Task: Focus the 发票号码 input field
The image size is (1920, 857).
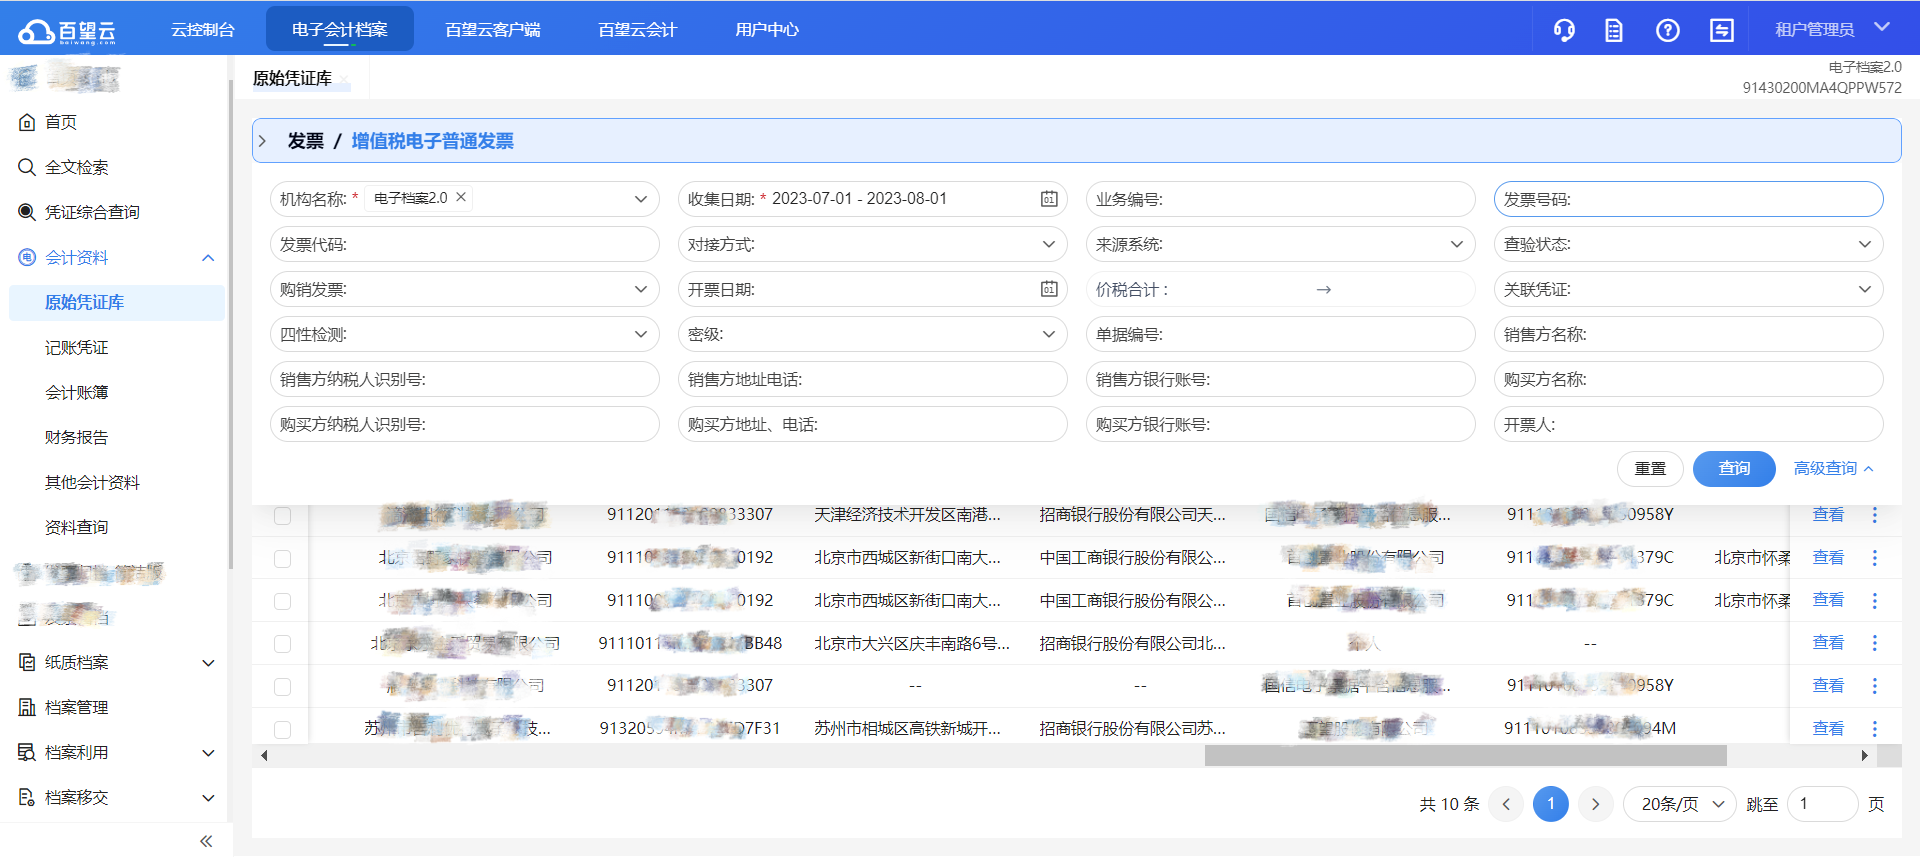Action: point(1689,199)
